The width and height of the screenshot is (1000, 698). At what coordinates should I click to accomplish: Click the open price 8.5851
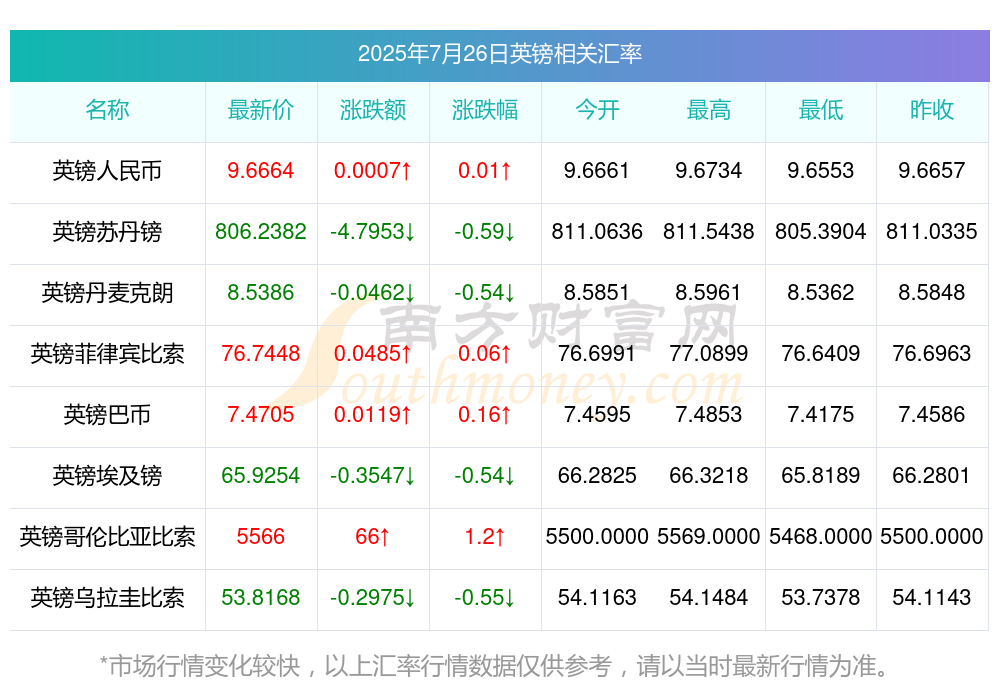[597, 292]
